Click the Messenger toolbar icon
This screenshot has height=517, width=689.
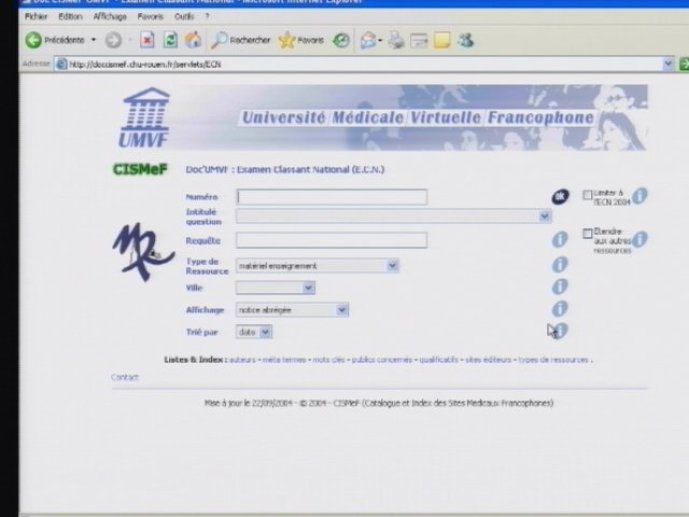point(466,40)
